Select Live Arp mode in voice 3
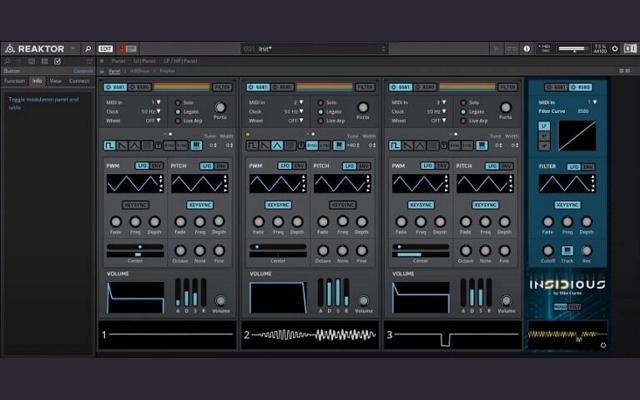This screenshot has height=400, width=640. coord(463,121)
